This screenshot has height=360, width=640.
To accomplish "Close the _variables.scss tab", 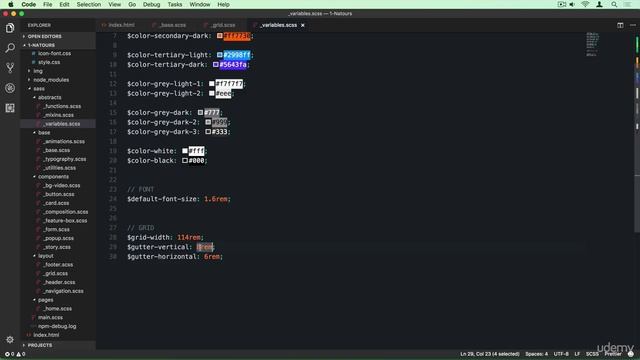I will pyautogui.click(x=303, y=25).
